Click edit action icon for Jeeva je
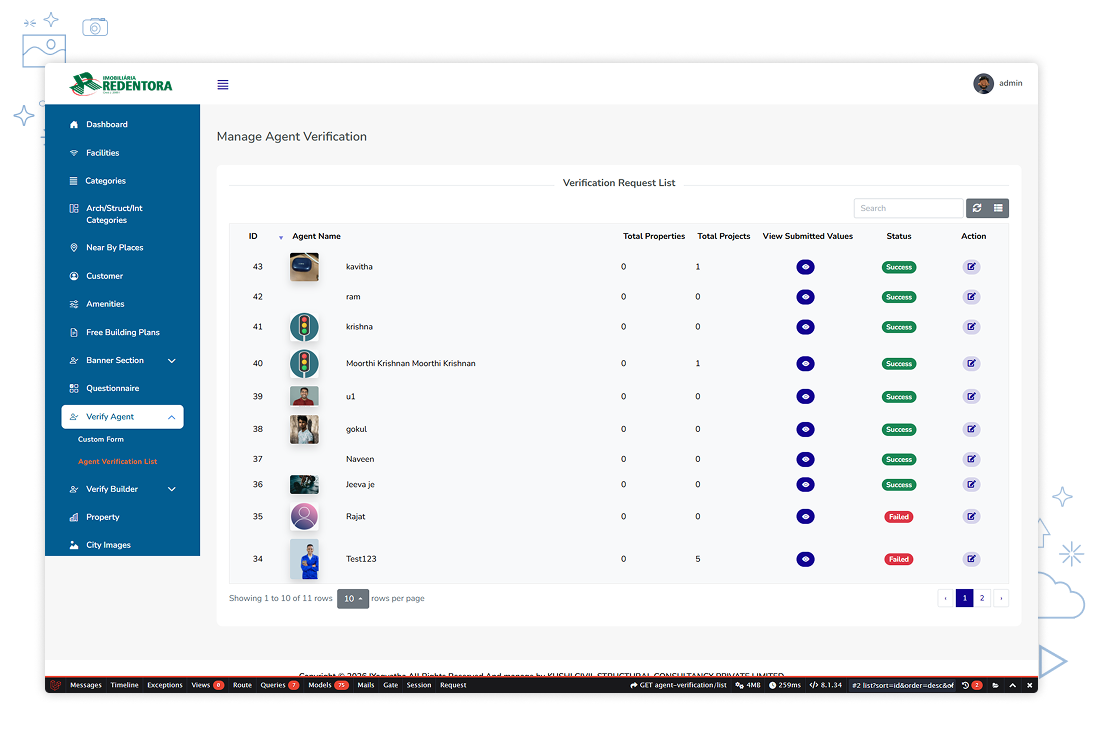 971,485
